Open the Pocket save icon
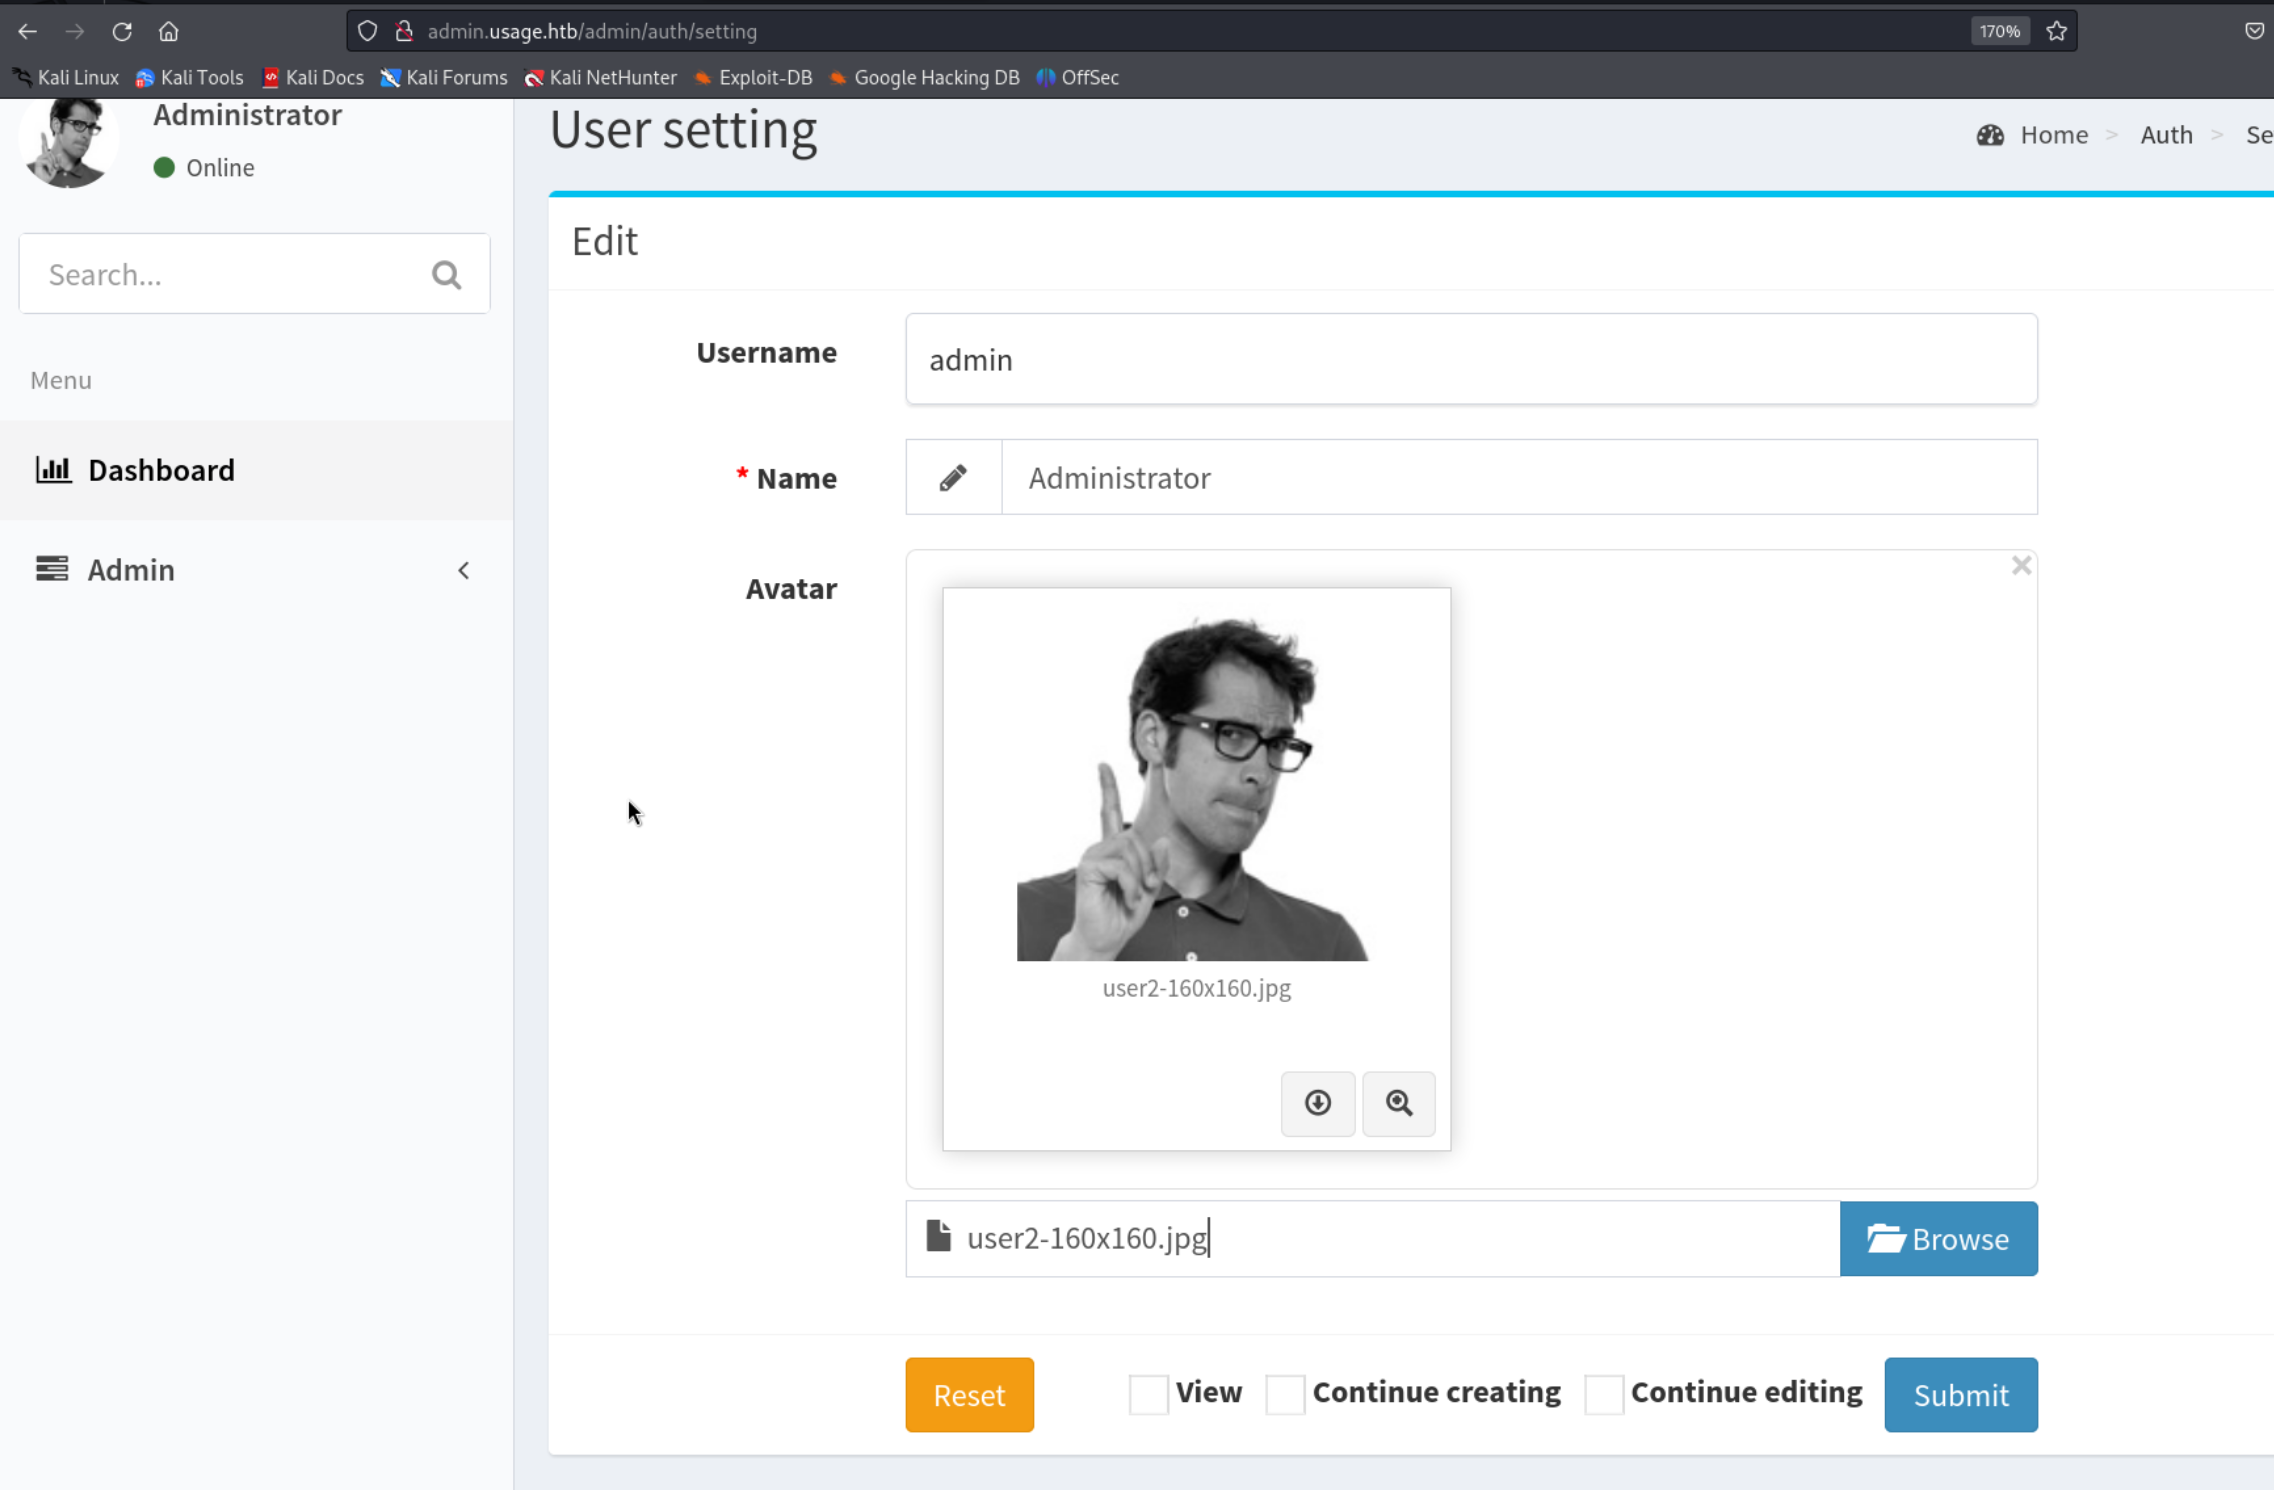2274x1490 pixels. [2254, 31]
